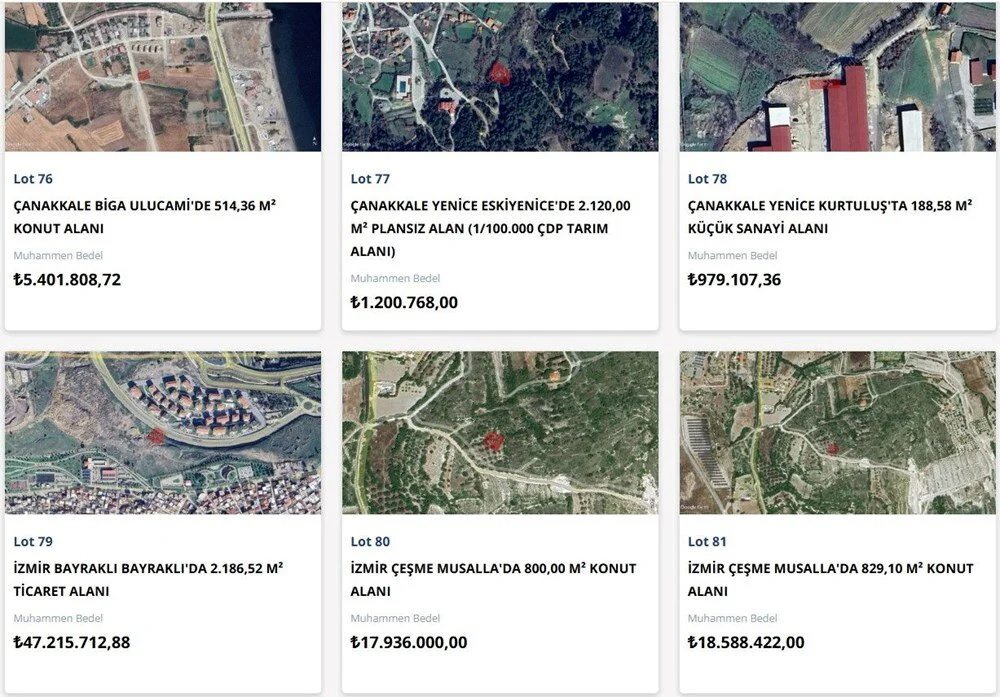Click the red parcel marker on Lot 79 map

click(x=155, y=434)
